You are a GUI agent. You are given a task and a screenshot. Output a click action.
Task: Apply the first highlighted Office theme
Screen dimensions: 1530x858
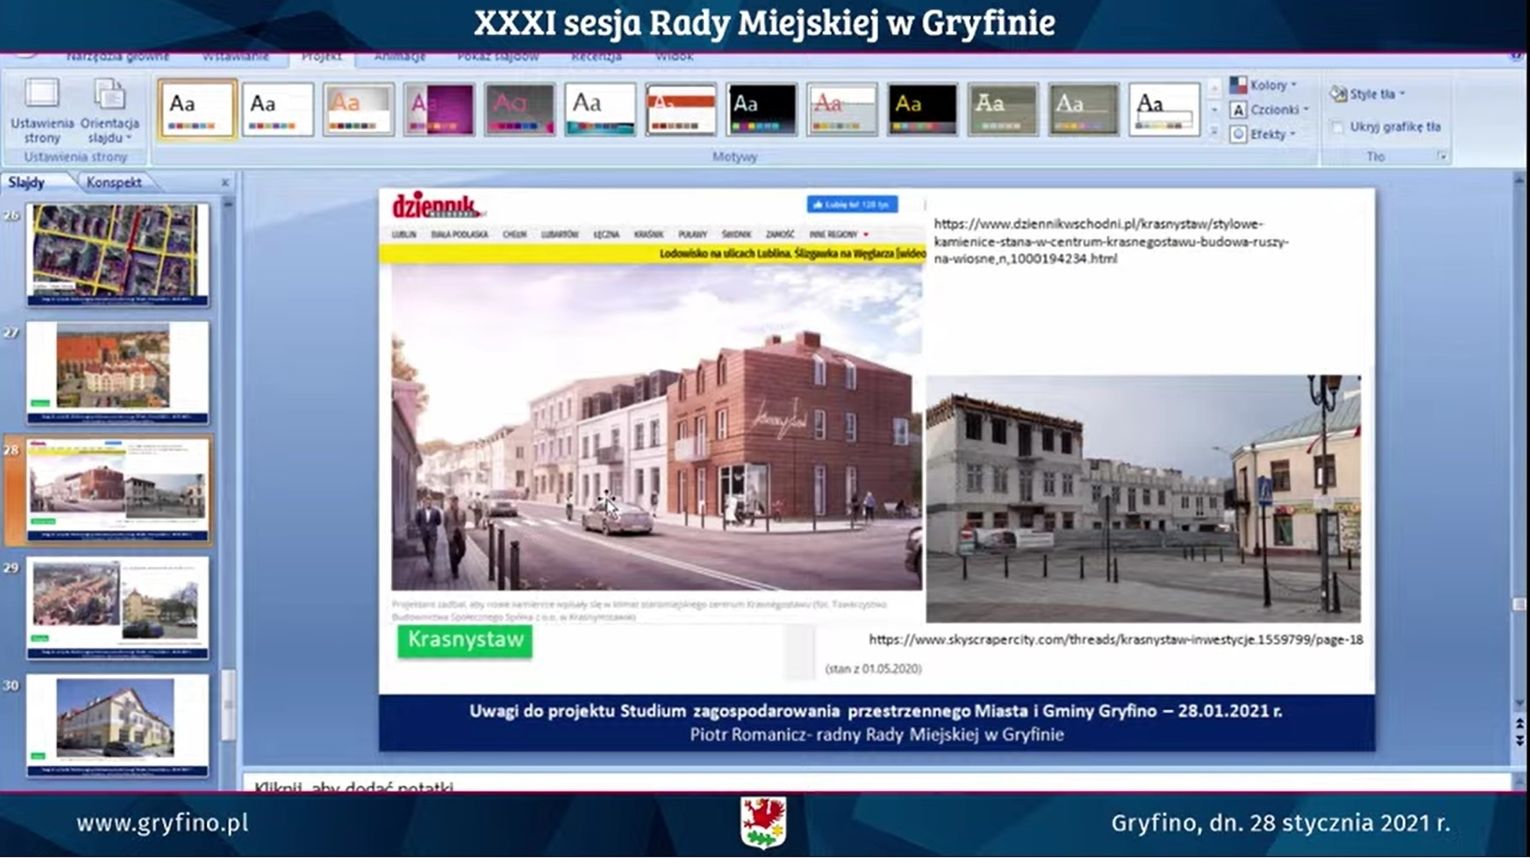tap(196, 109)
